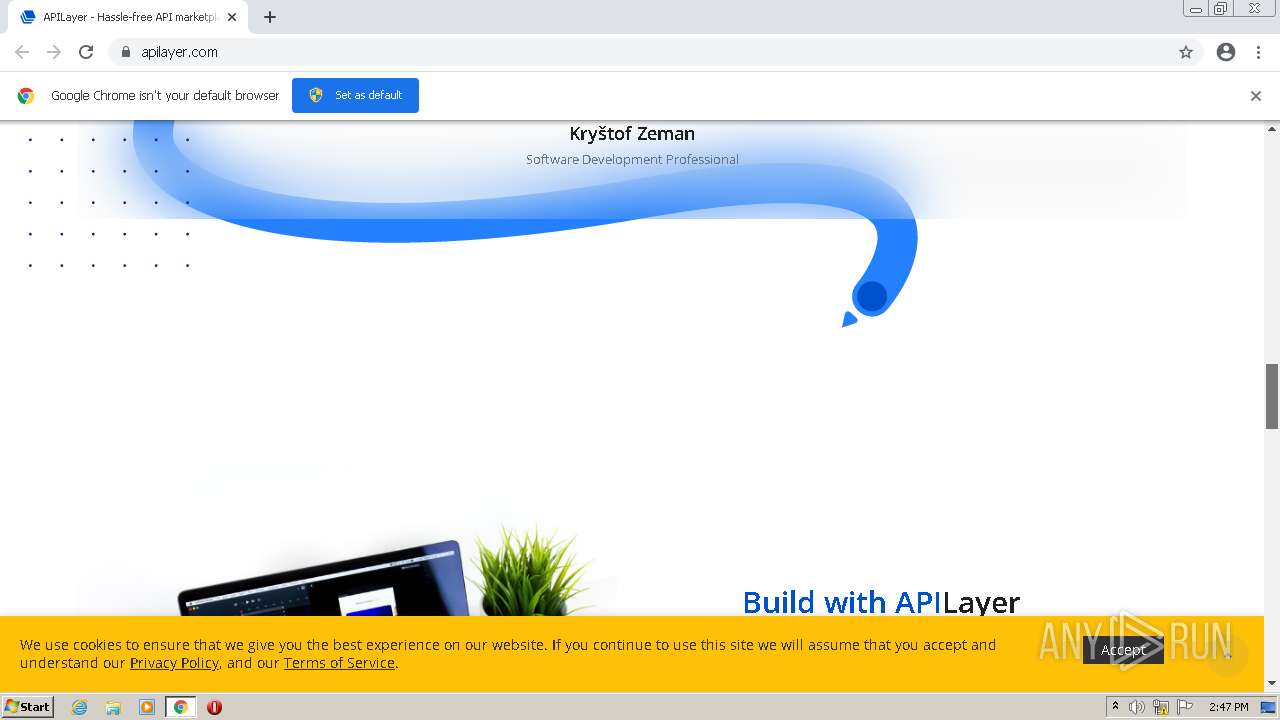Click the Software Development Professional subtitle
The image size is (1280, 720).
click(632, 159)
